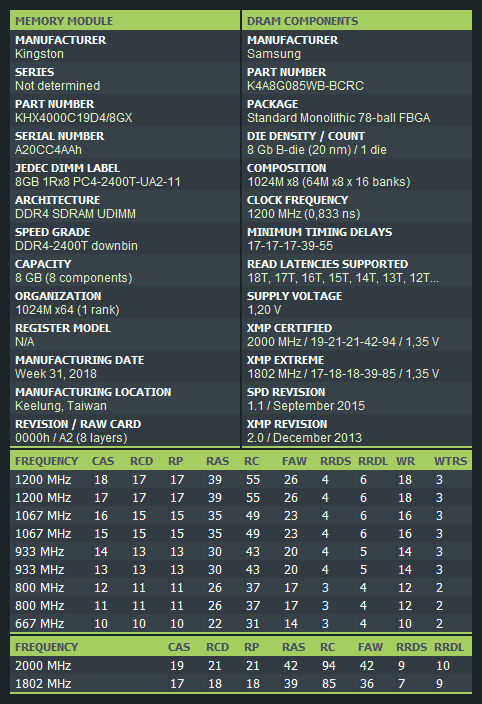
Task: Click clock frequency value 1200 MHz (0,833 ns)
Action: point(303,214)
